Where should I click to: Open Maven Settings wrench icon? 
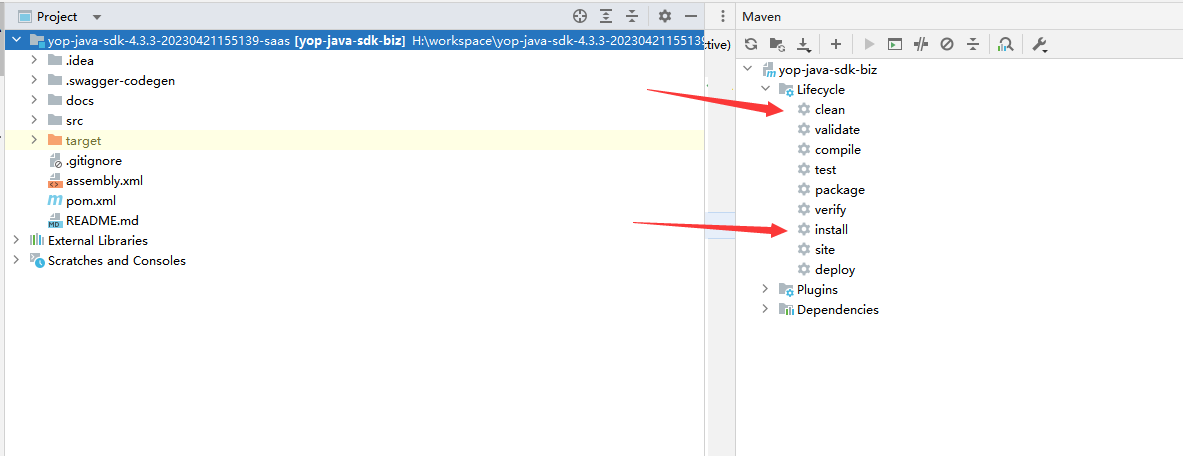click(1039, 44)
